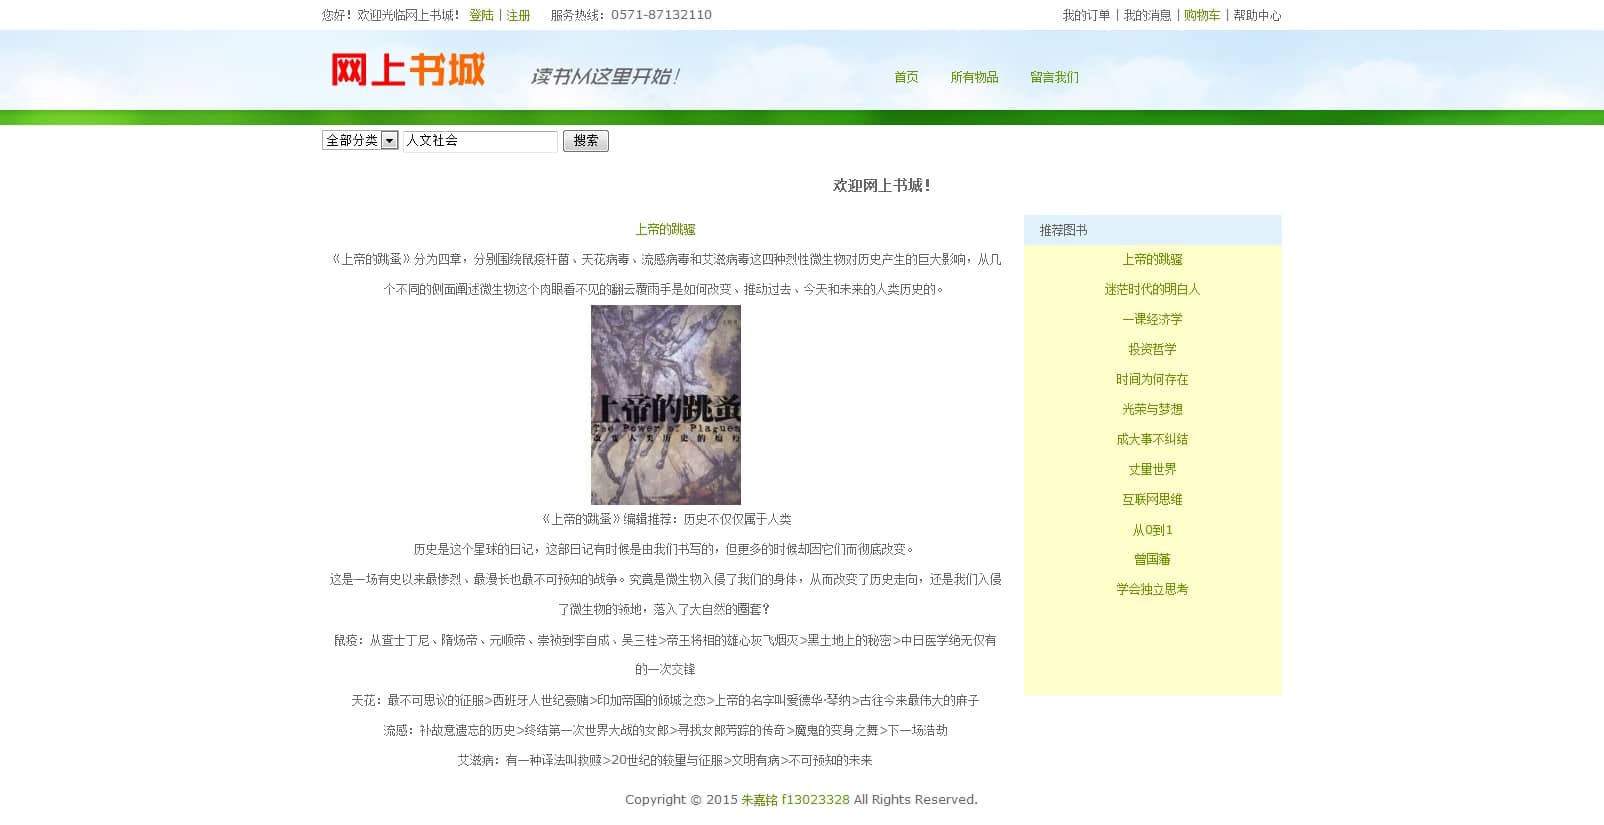Select 迷茫时代的明白人 in recommended books

tap(1152, 289)
